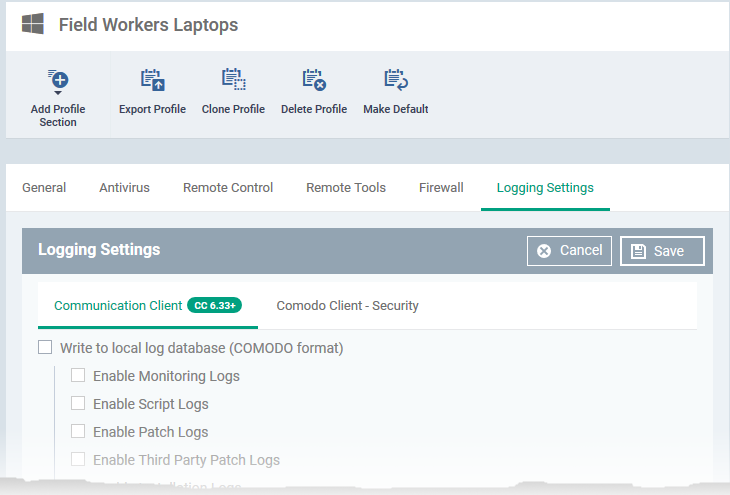The width and height of the screenshot is (730, 495).
Task: Go to the Remote Control tab
Action: pyautogui.click(x=228, y=188)
